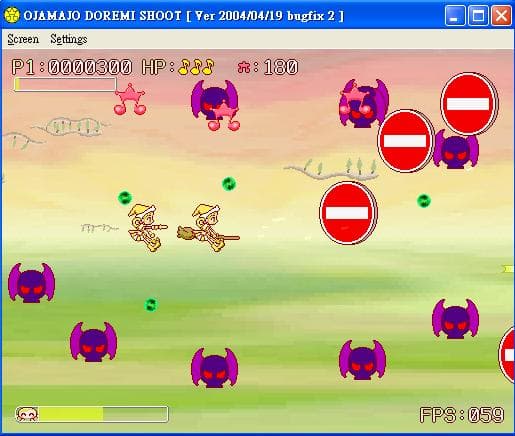Click the purple bat skull at the left edge

click(x=32, y=283)
